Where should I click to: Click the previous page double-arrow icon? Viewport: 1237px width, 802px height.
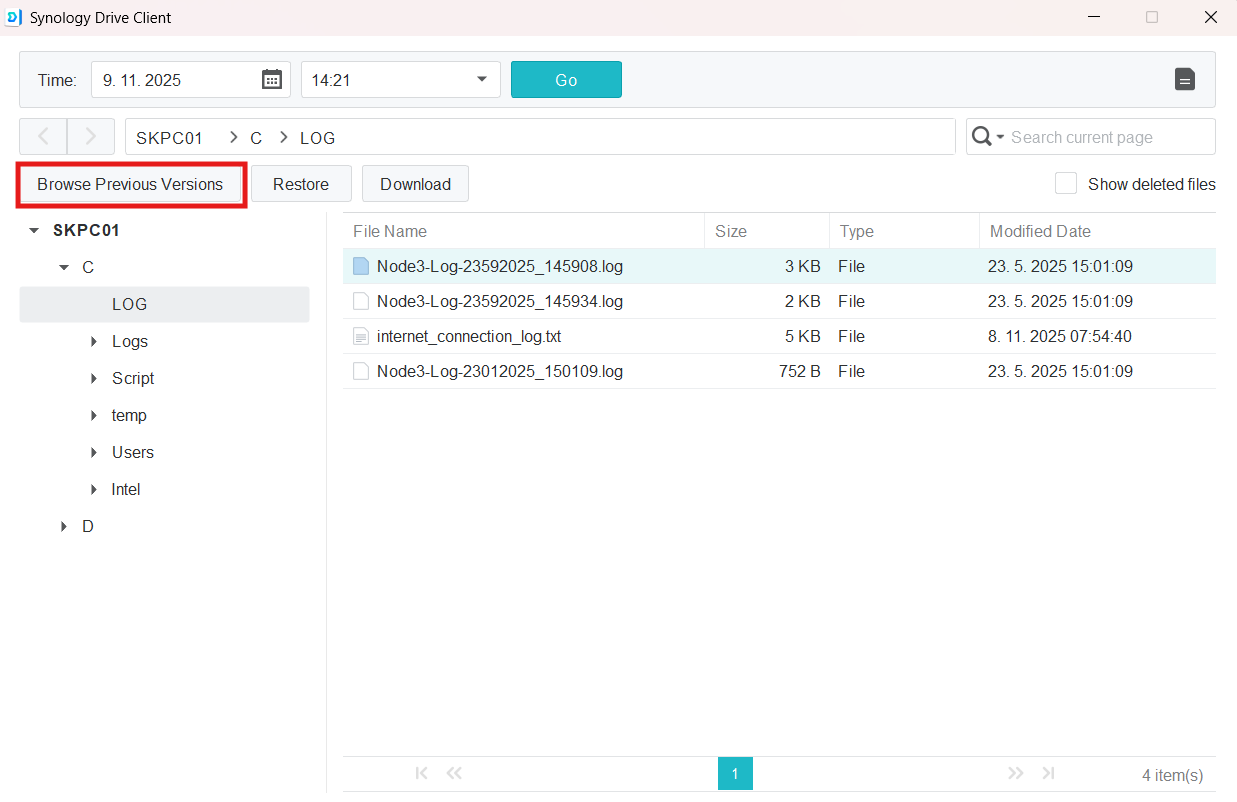click(x=454, y=773)
